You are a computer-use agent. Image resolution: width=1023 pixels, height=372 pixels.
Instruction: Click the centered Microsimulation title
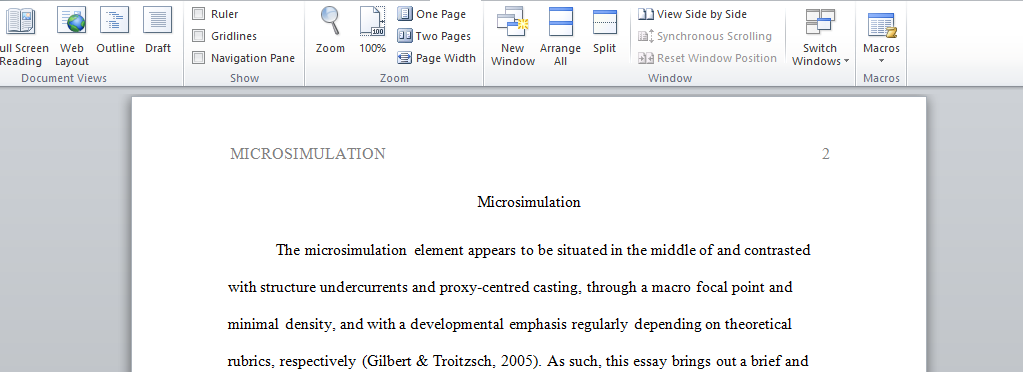(529, 202)
